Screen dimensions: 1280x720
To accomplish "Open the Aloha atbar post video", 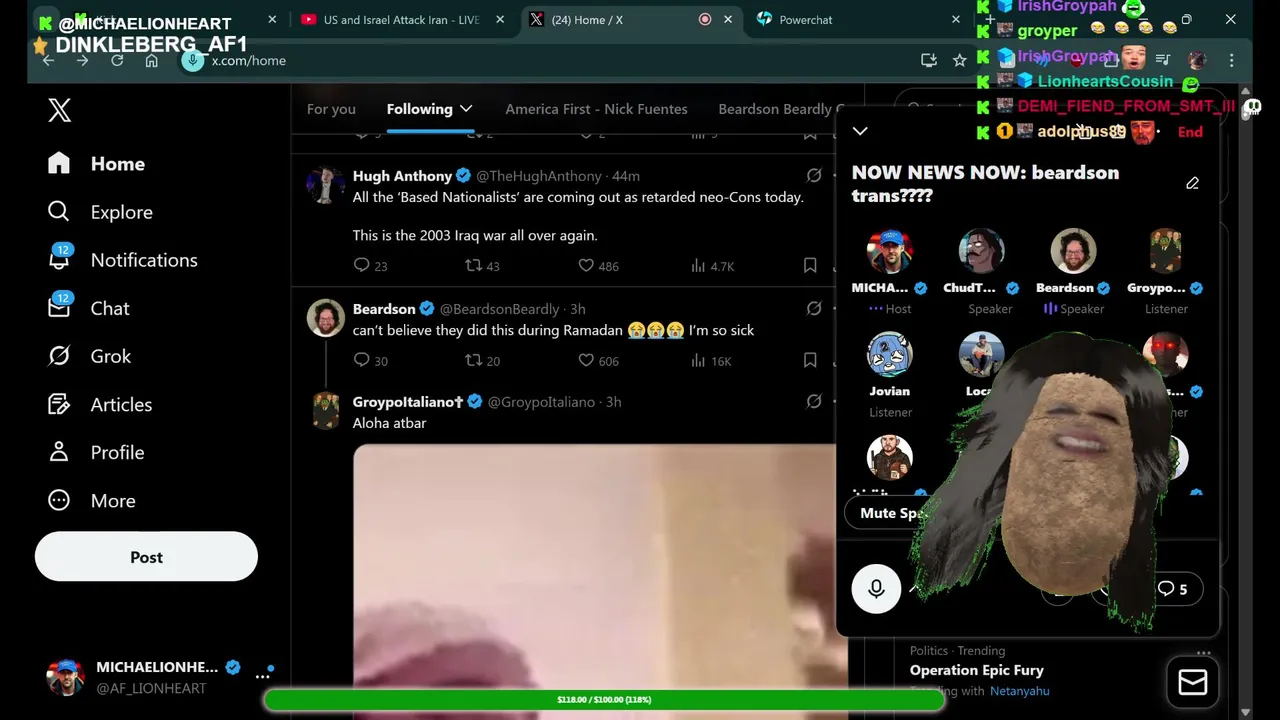I will [x=600, y=580].
